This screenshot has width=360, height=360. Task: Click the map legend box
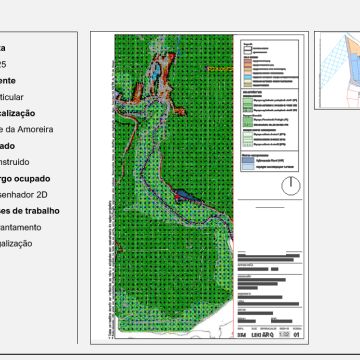[x=270, y=106]
